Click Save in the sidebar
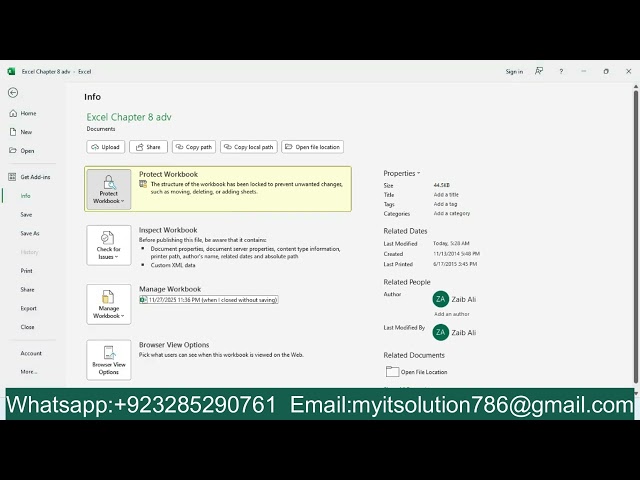 pos(26,214)
